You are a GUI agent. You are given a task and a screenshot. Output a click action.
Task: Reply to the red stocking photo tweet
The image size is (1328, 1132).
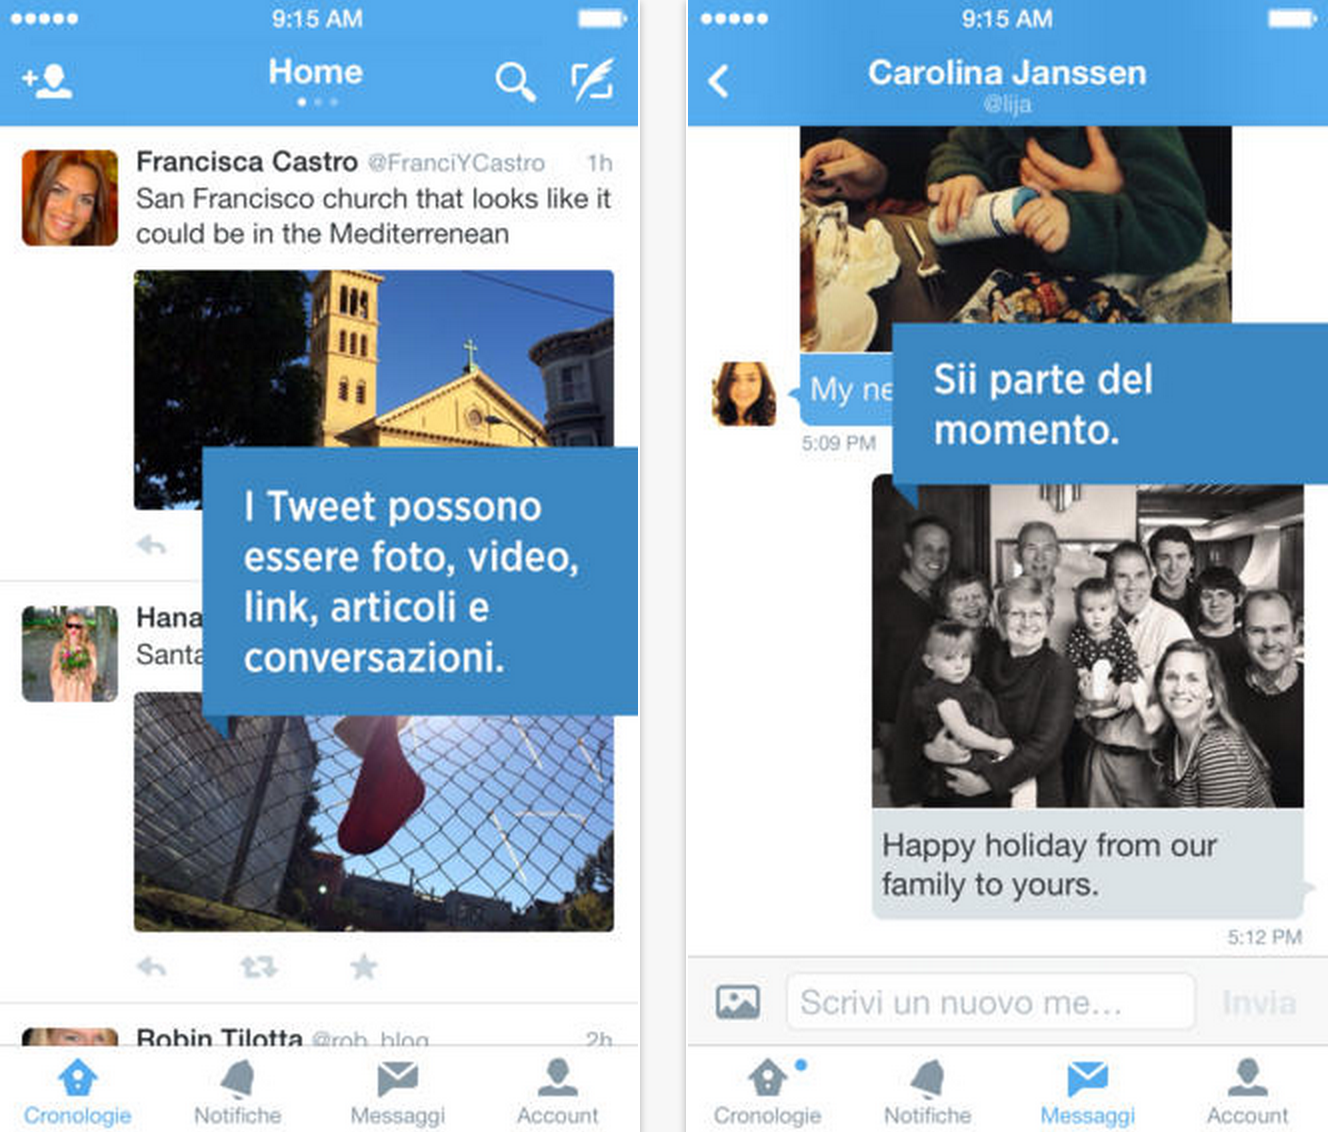point(151,967)
